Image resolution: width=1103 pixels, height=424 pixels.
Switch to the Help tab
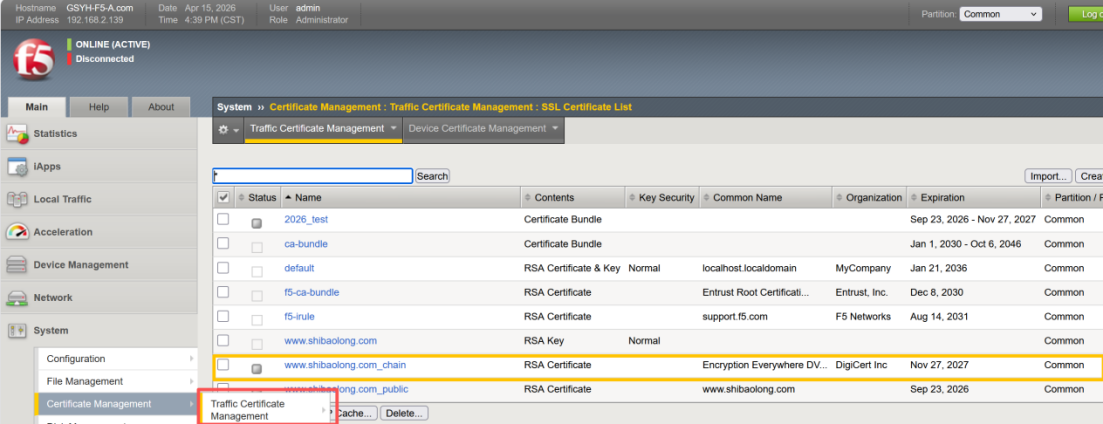99,107
